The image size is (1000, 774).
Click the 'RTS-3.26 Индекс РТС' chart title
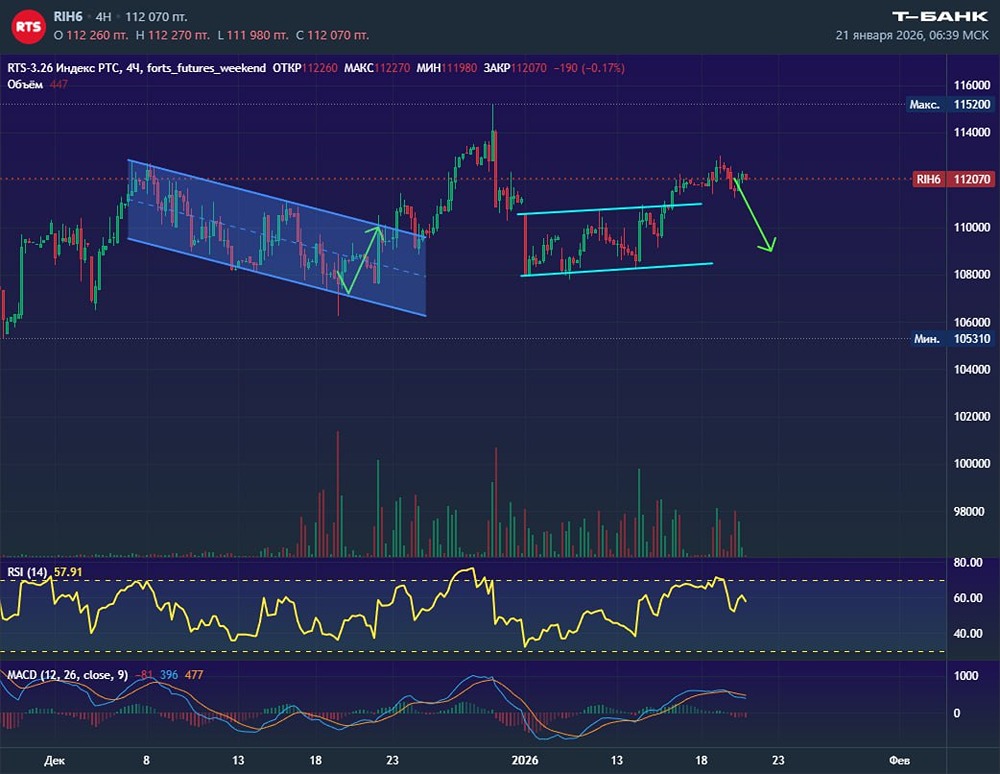pyautogui.click(x=64, y=68)
